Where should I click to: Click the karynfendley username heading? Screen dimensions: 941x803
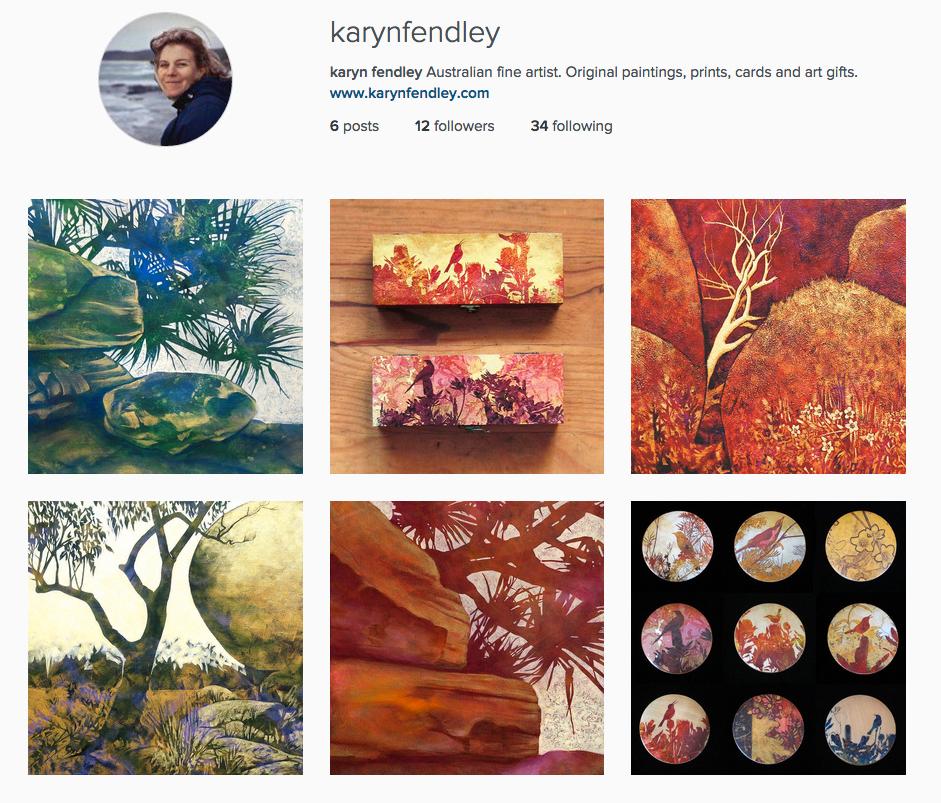click(x=415, y=33)
